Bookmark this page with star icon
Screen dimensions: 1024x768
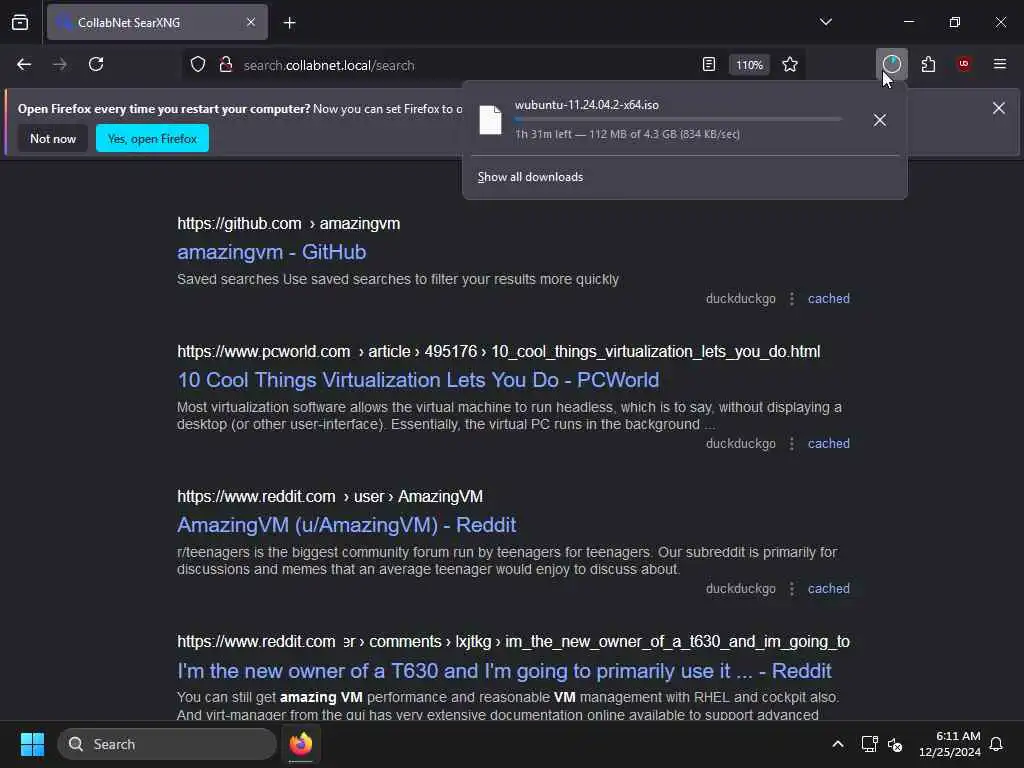point(790,65)
